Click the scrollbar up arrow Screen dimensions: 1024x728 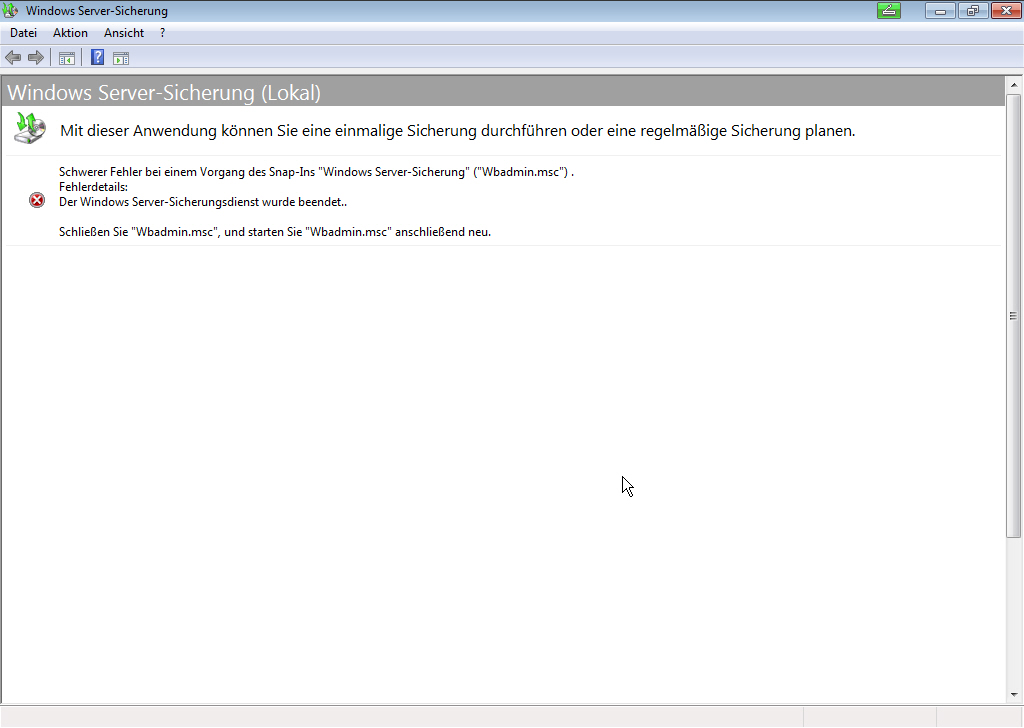[x=1014, y=85]
